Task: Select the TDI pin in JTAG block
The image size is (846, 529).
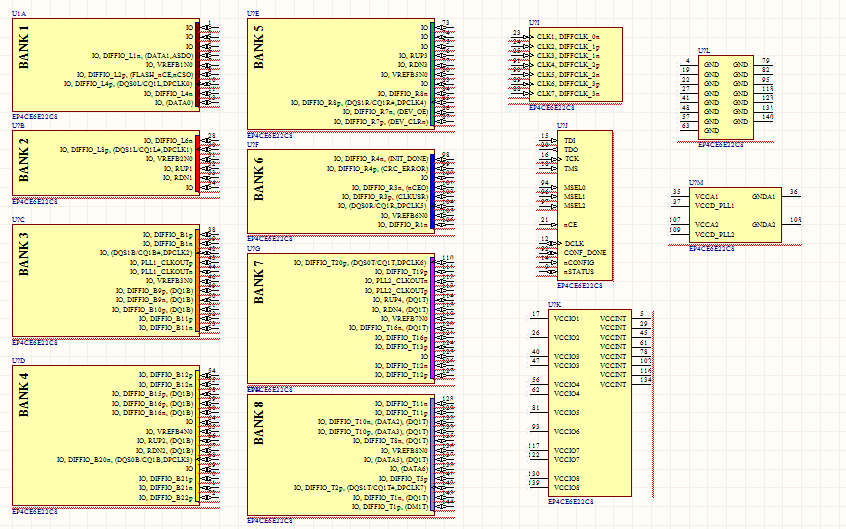Action: [x=570, y=141]
